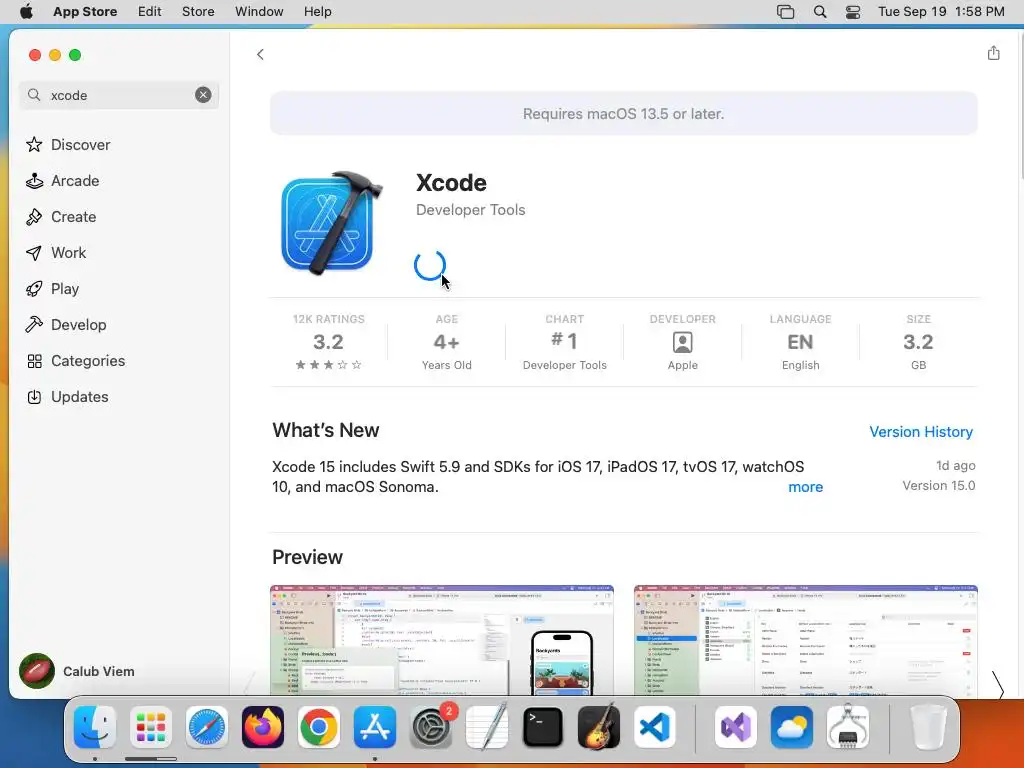This screenshot has width=1024, height=768.
Task: Click the 12K Ratings 3.2 score
Action: pos(328,342)
